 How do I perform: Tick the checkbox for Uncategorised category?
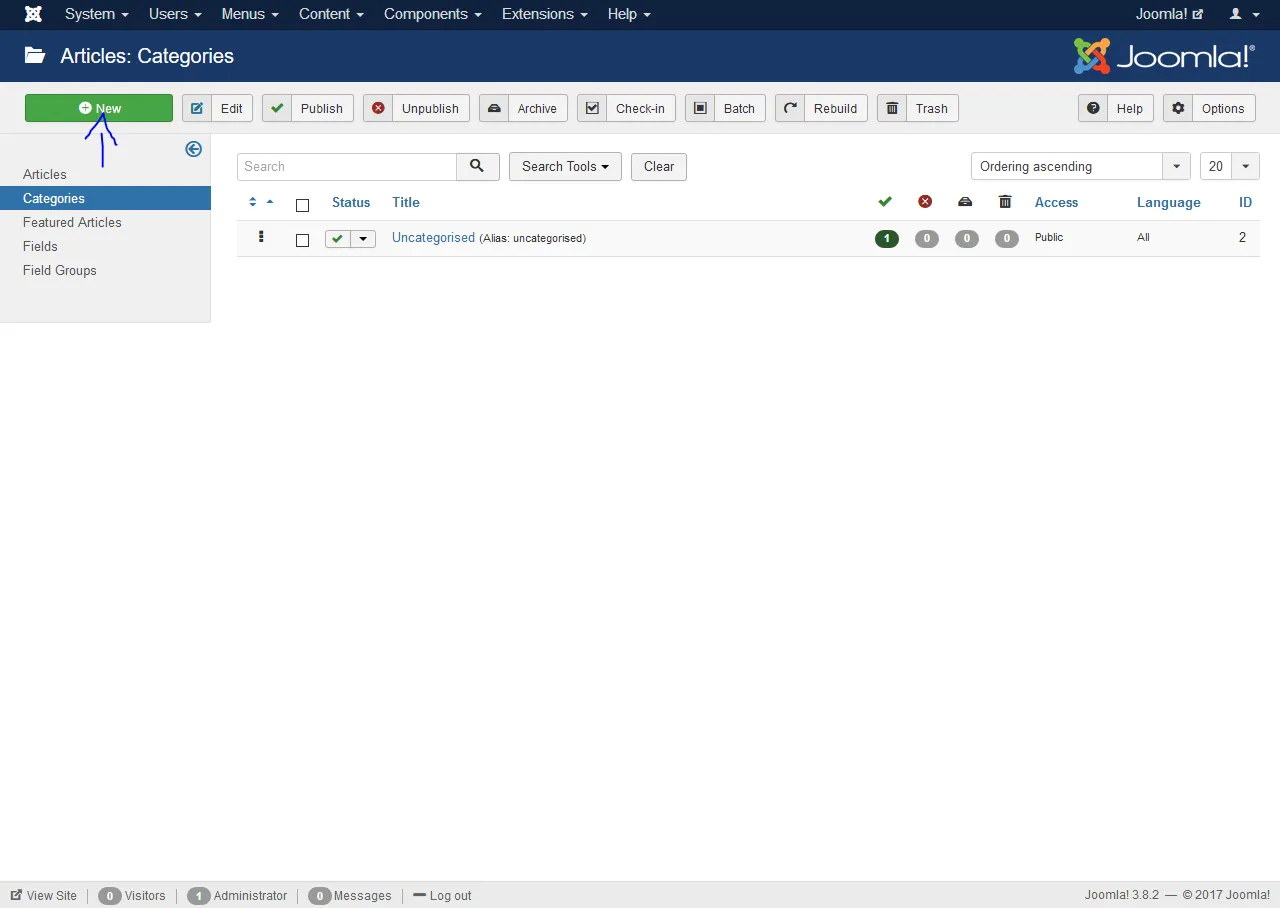tap(302, 240)
